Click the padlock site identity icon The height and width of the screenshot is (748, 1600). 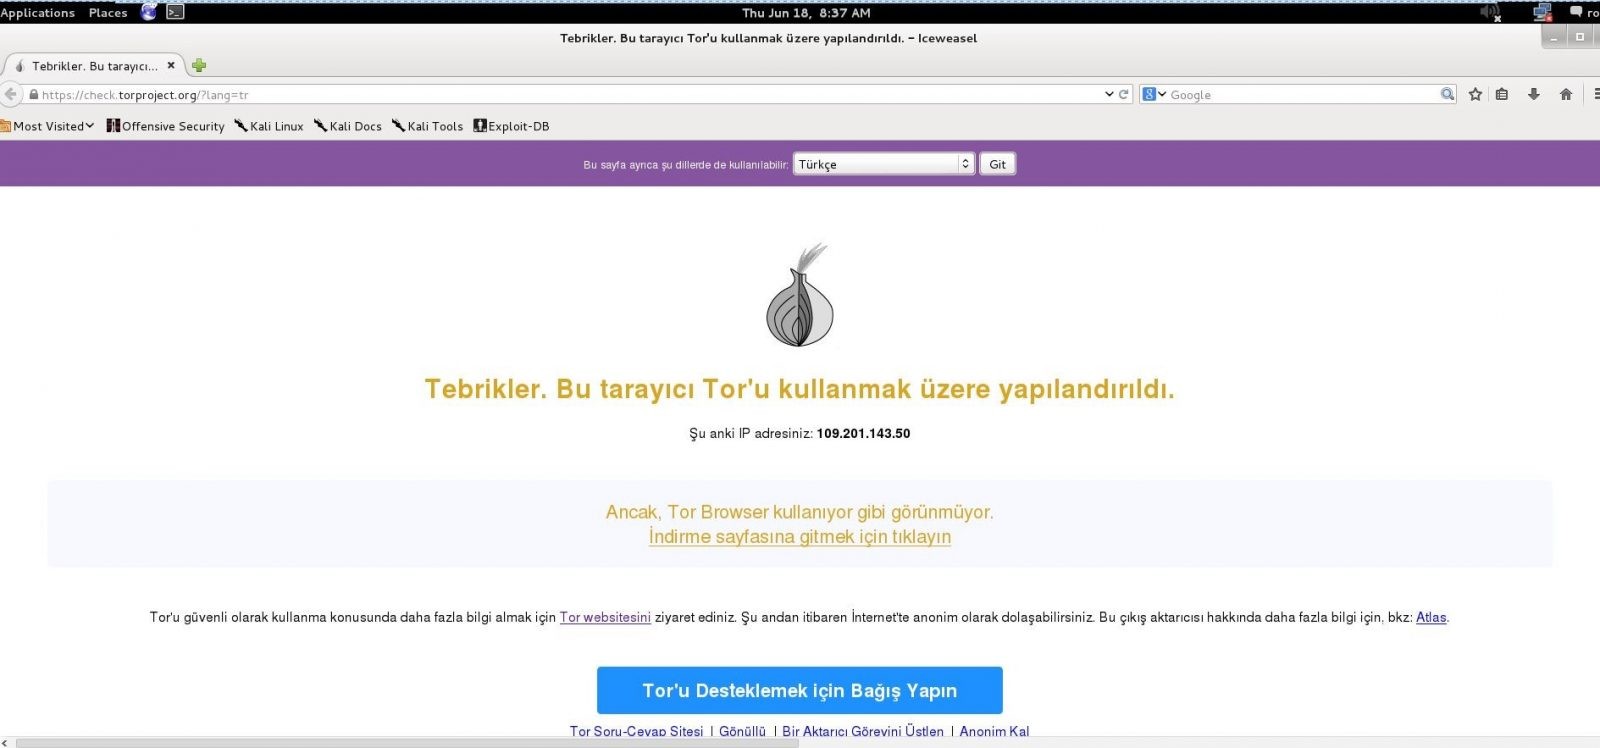(34, 95)
